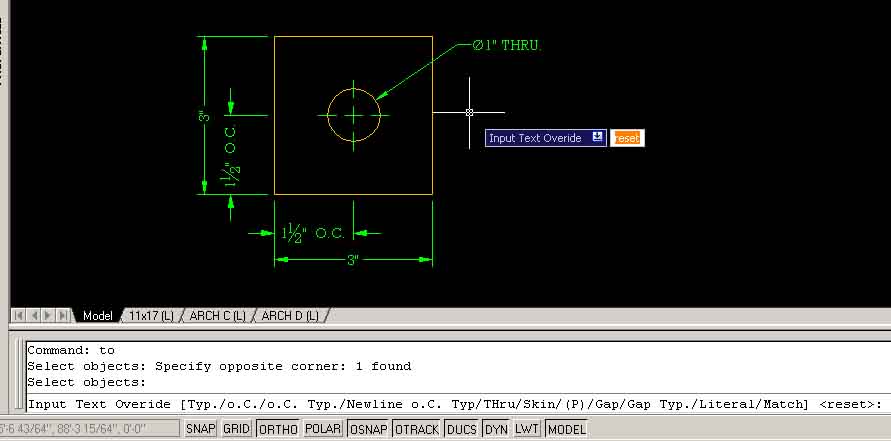Select horizontal 1½" O.C. dimension text

[x=313, y=233]
